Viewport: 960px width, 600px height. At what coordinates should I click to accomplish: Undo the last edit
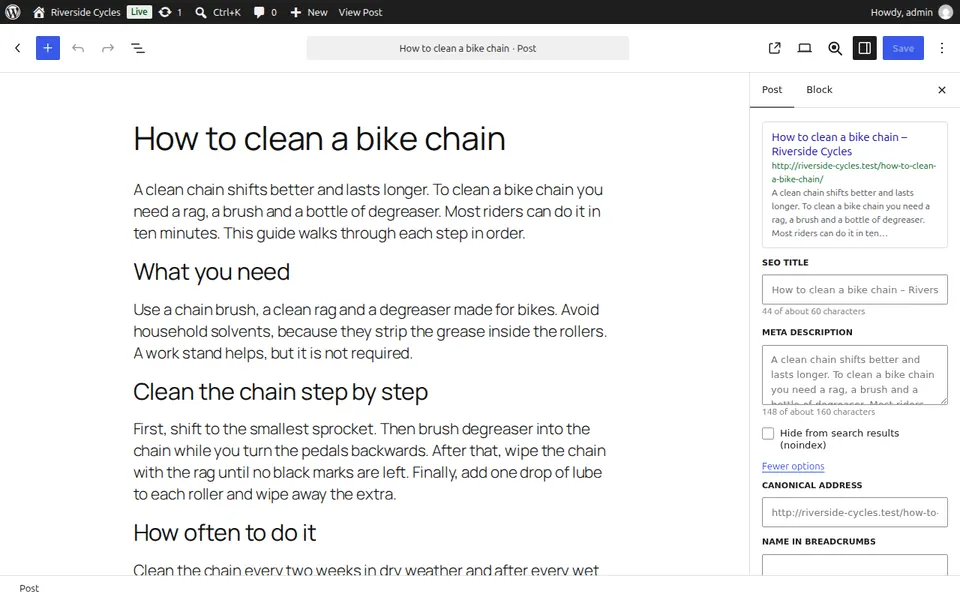point(78,48)
